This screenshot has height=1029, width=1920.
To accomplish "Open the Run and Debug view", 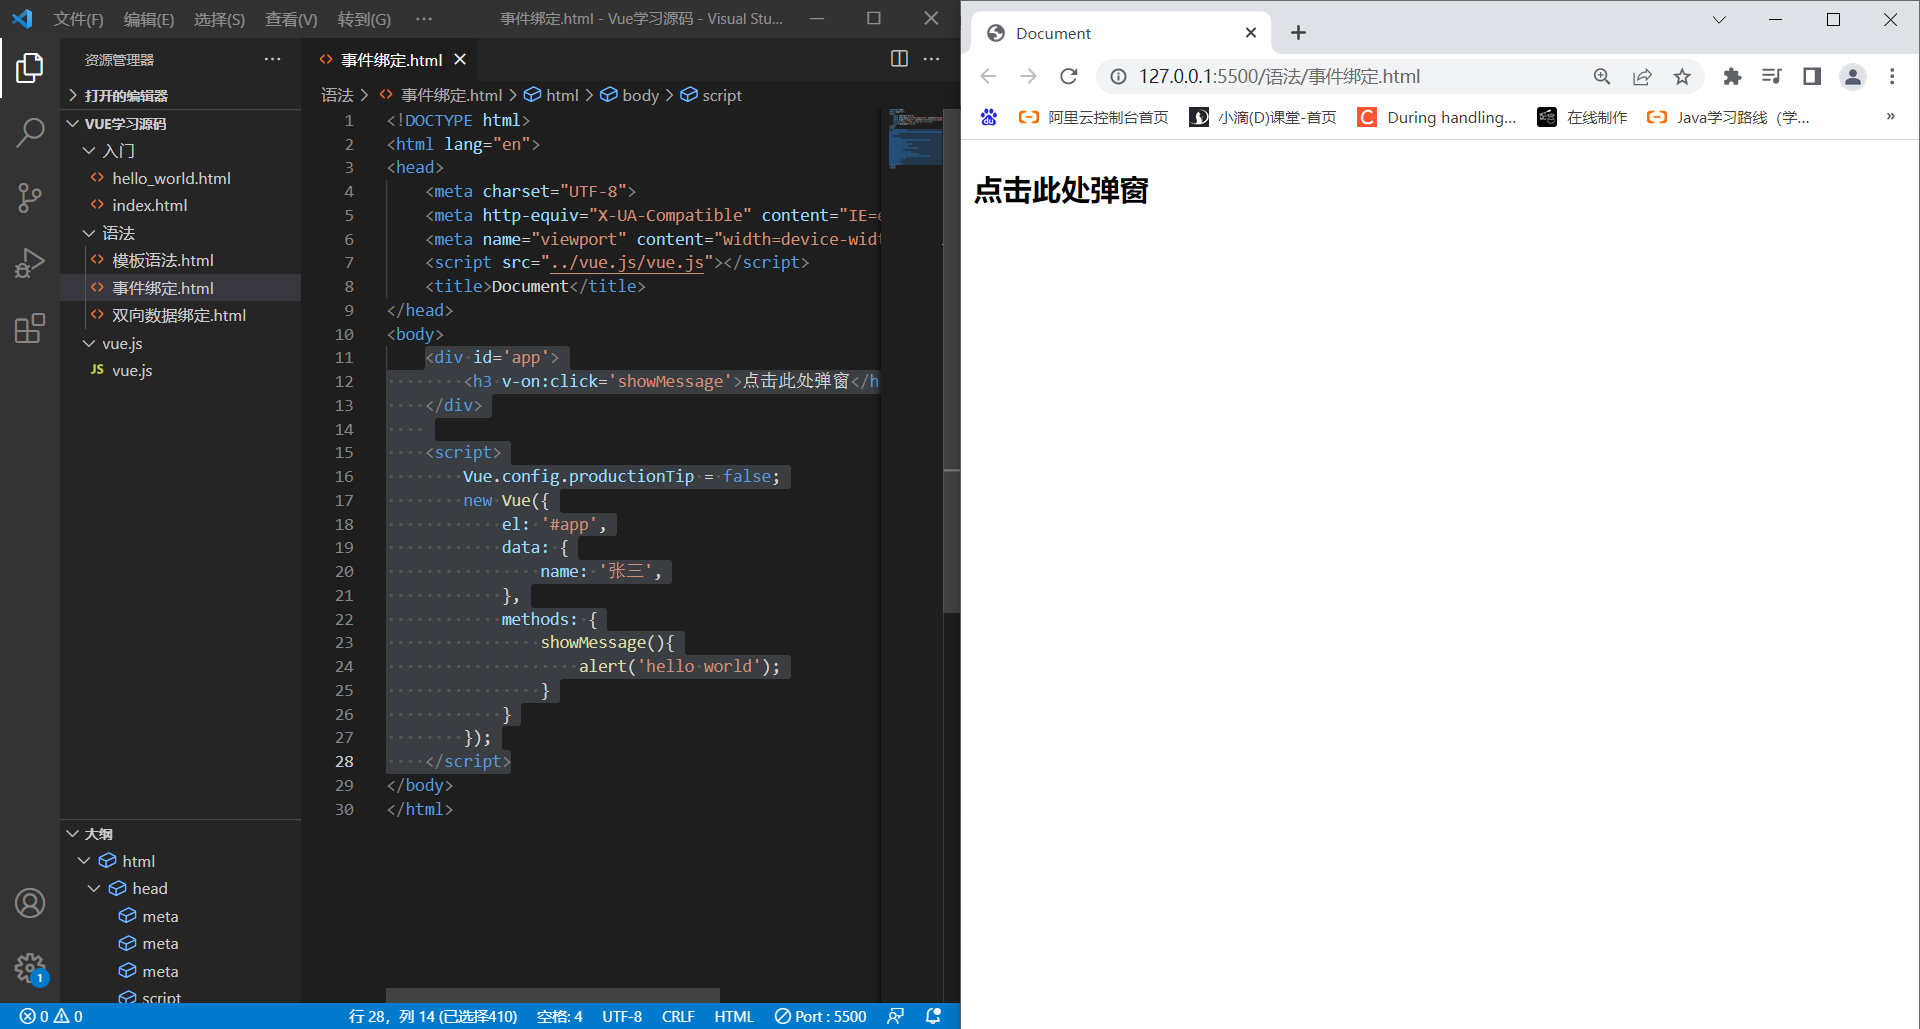I will click(30, 263).
